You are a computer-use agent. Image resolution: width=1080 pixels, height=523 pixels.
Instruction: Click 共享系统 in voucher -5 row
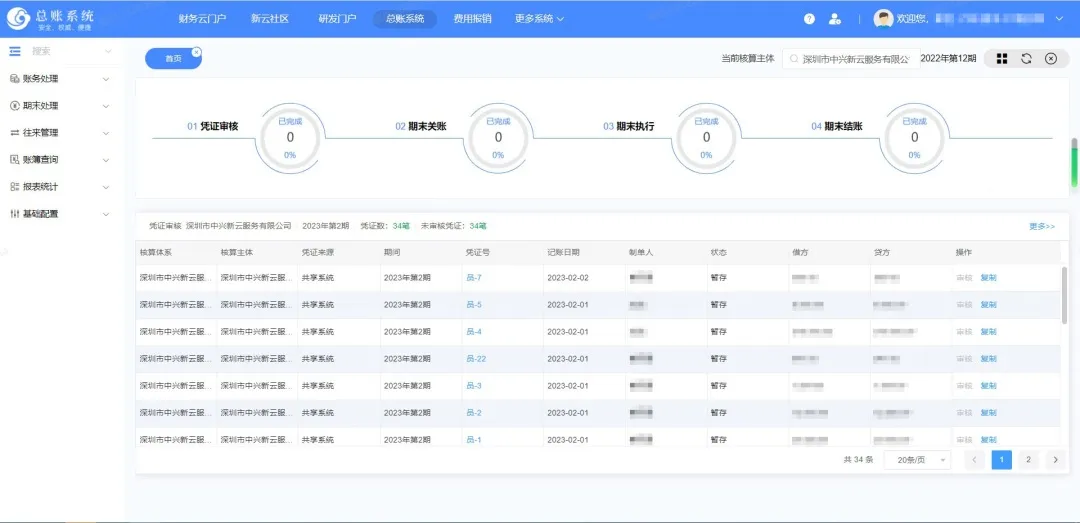pyautogui.click(x=318, y=305)
